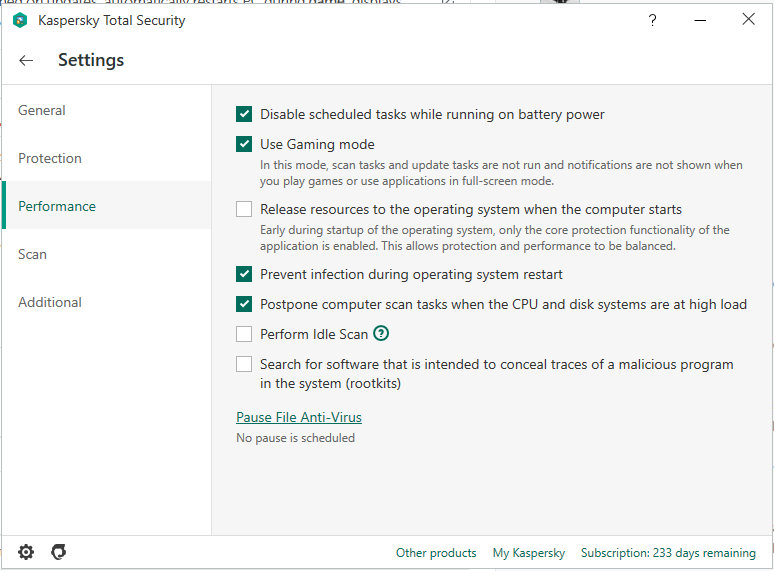Open the gear settings icon at the bottom
This screenshot has width=774, height=571.
26,552
